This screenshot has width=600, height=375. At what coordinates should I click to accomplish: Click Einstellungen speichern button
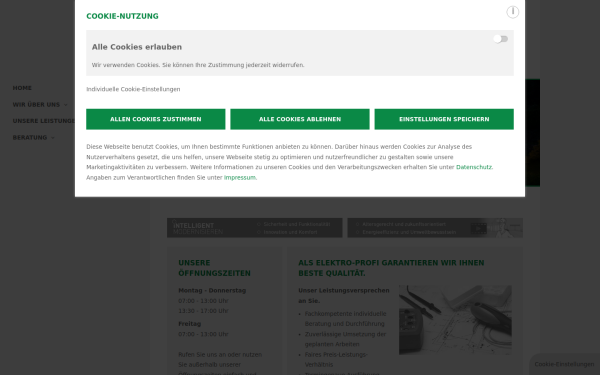[x=444, y=119]
